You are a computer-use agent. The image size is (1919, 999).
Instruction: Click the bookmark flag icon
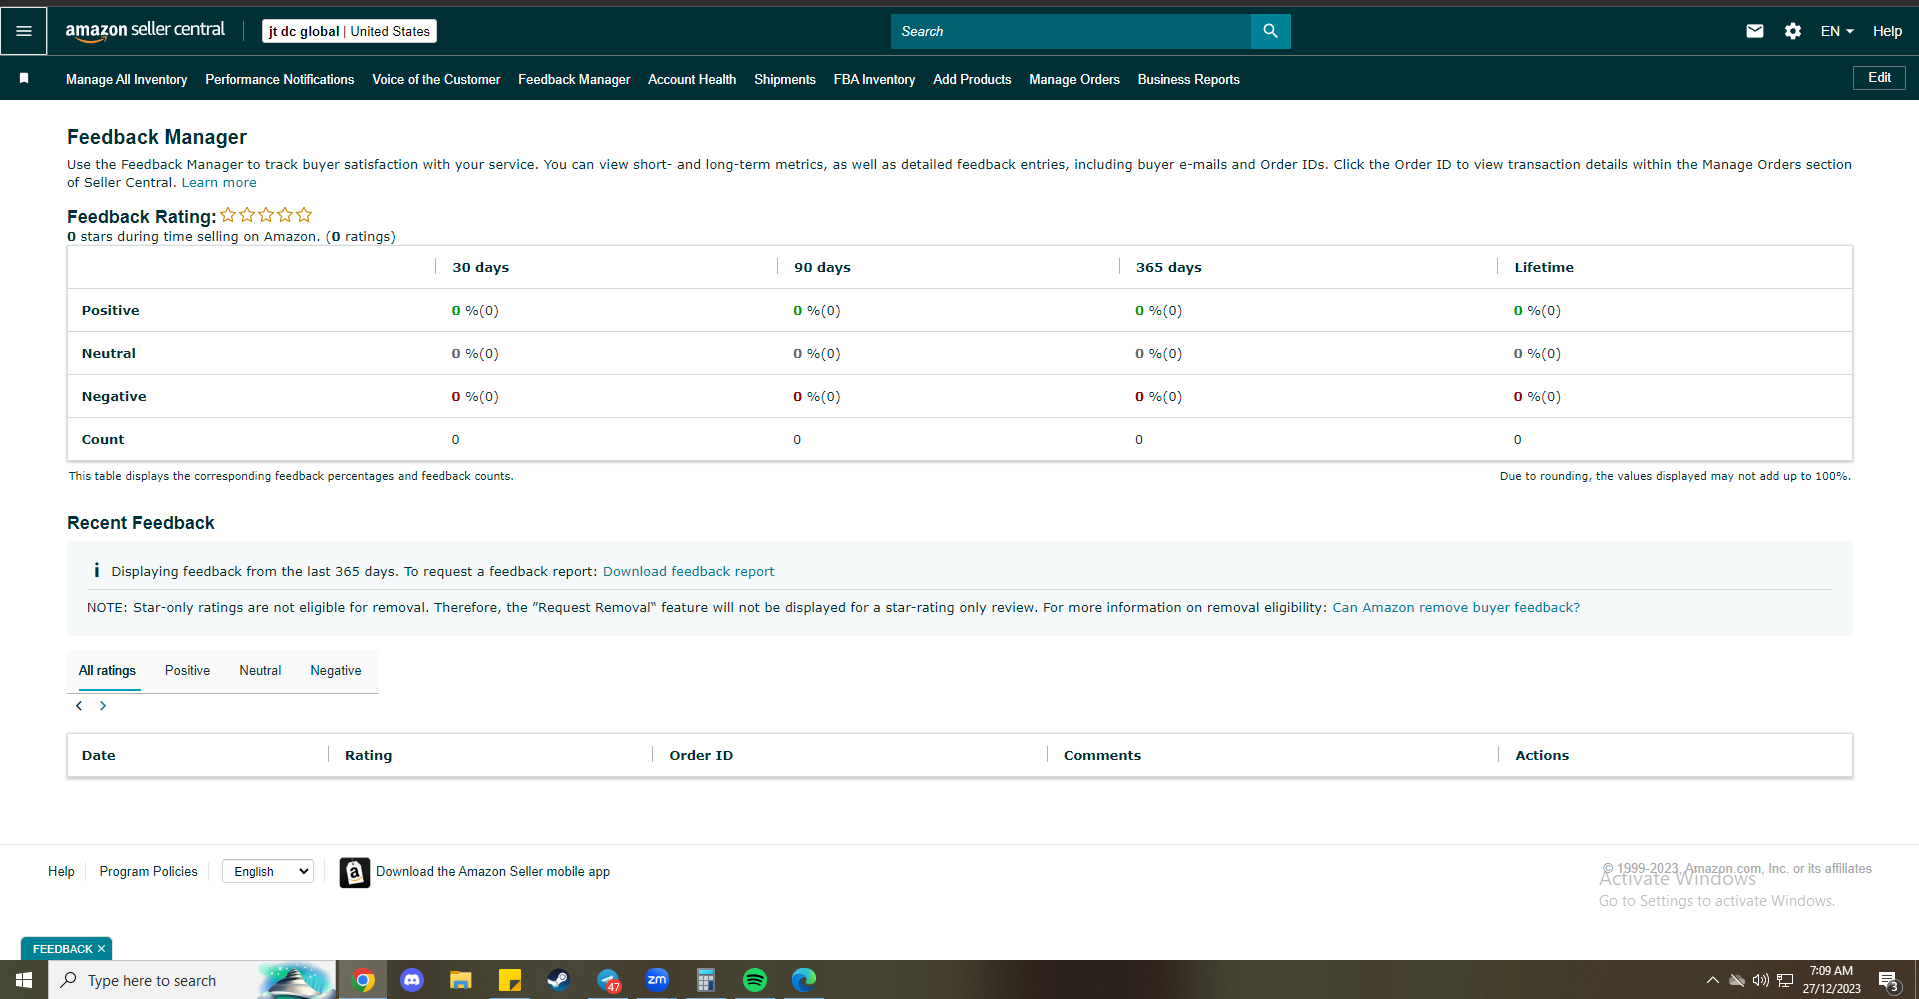click(24, 78)
